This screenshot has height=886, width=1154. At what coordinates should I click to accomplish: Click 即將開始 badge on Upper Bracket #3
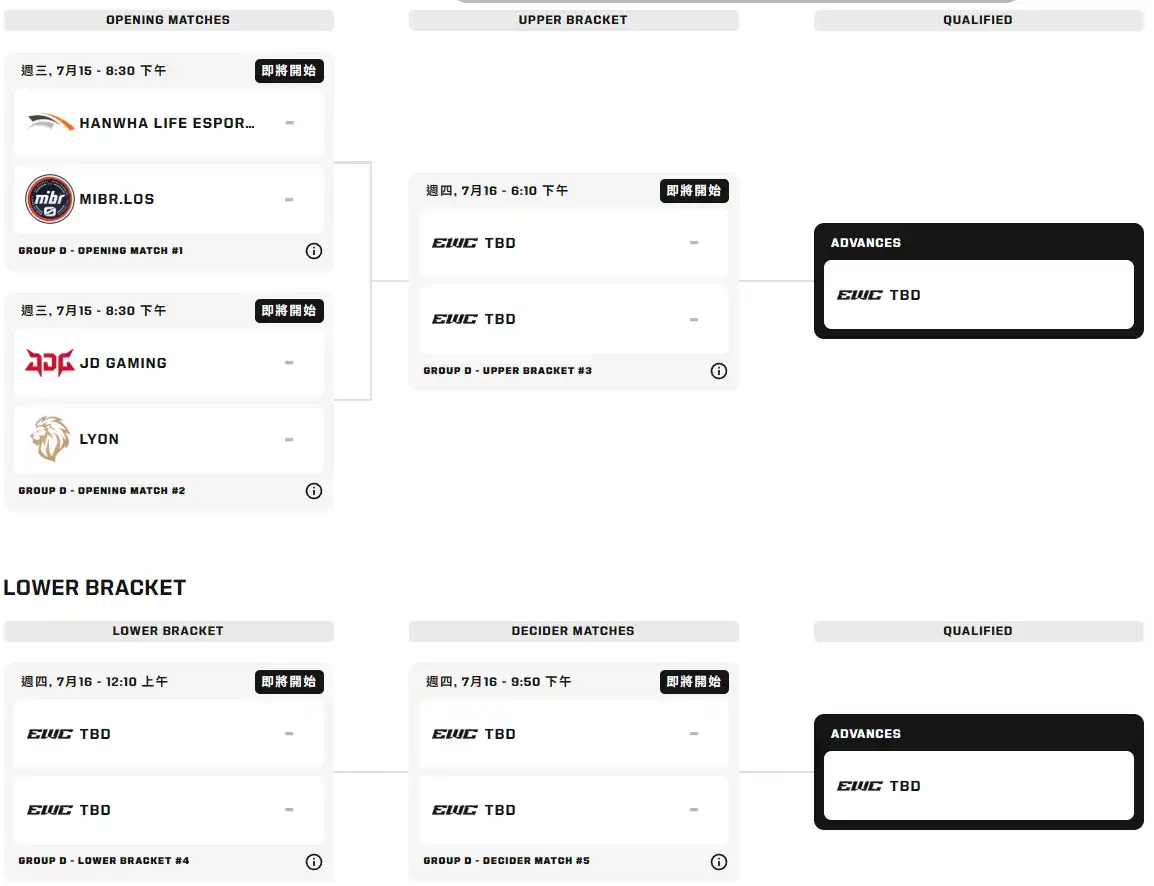(694, 191)
